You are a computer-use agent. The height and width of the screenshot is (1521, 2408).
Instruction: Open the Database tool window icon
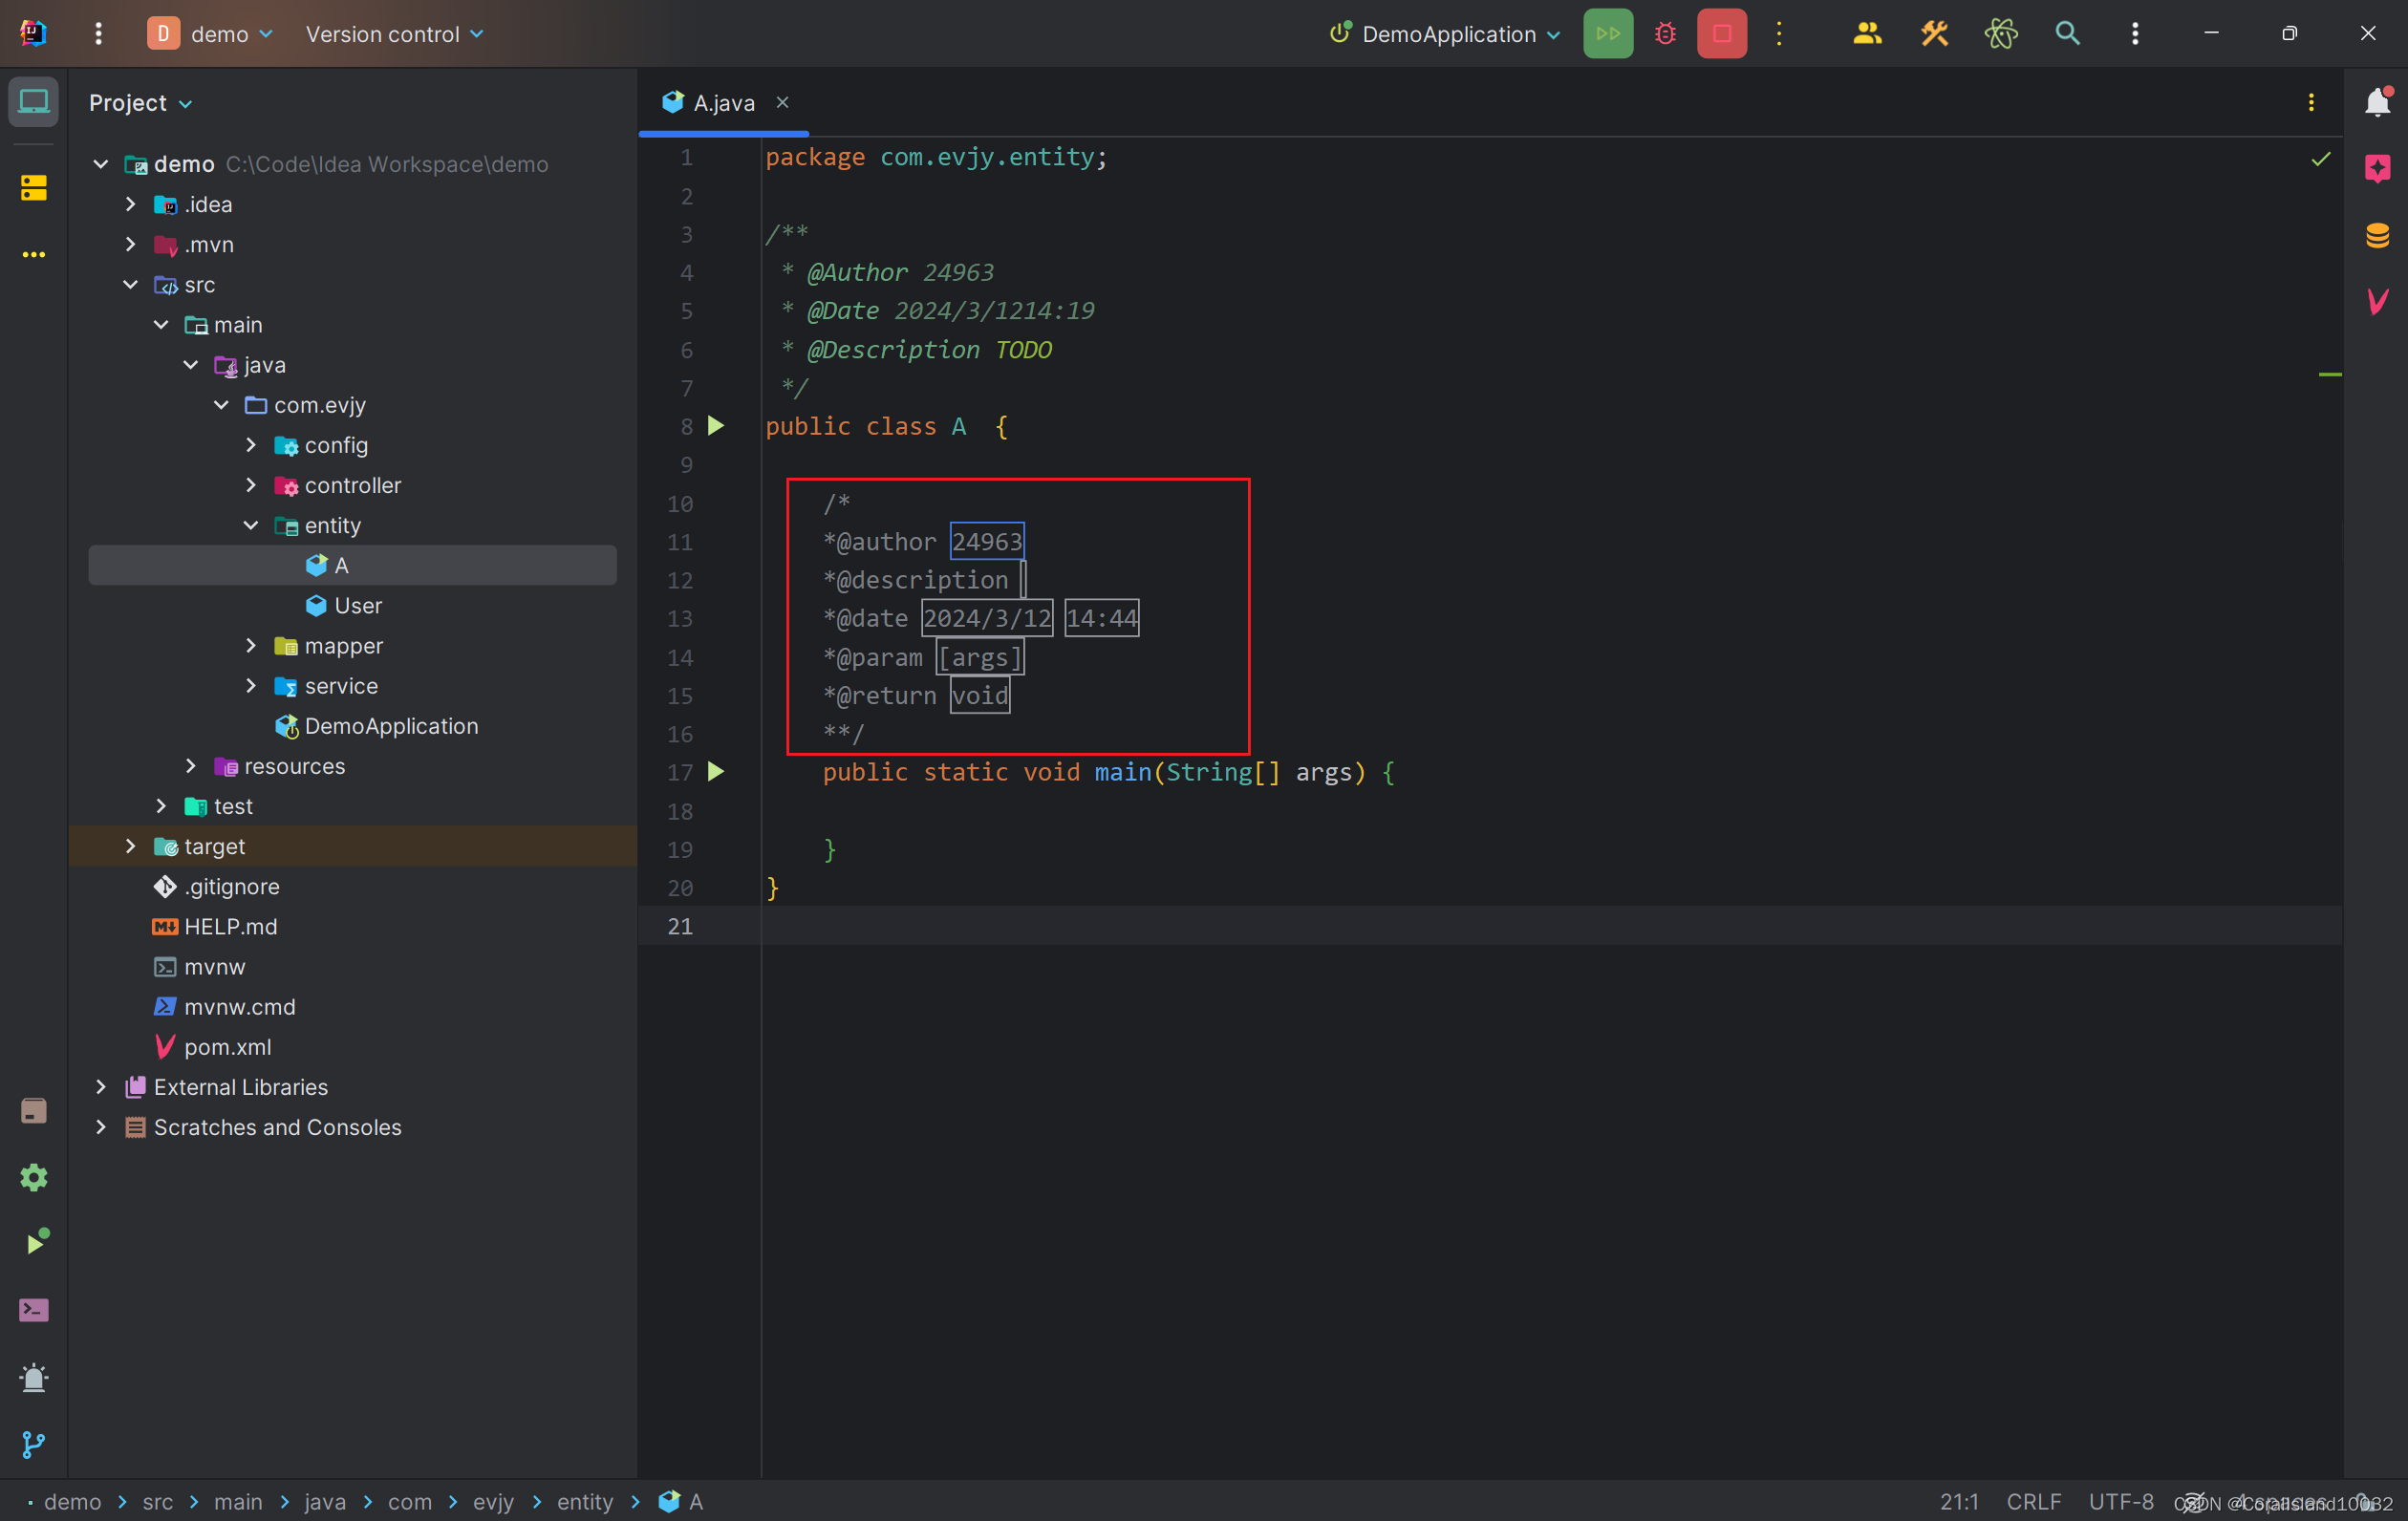click(2377, 235)
